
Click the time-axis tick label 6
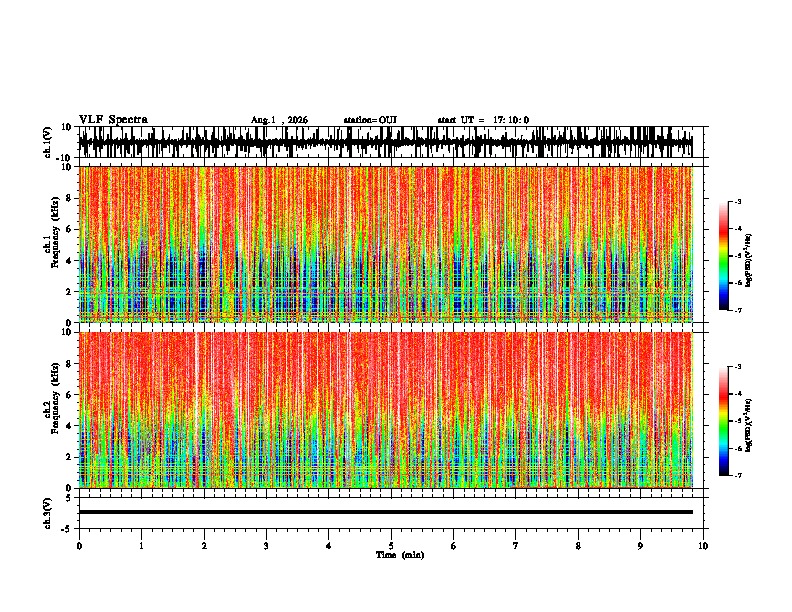click(454, 546)
